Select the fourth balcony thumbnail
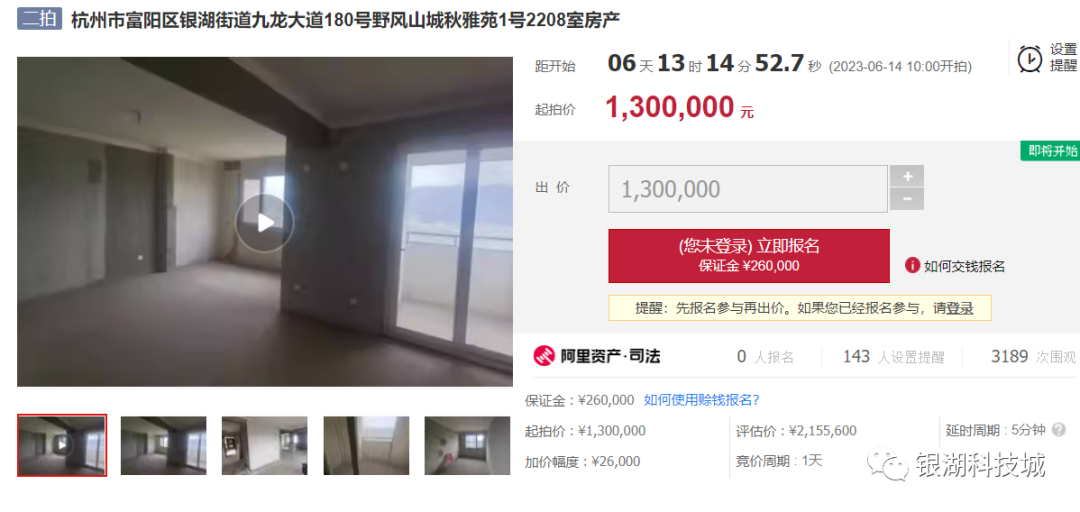 (x=366, y=445)
